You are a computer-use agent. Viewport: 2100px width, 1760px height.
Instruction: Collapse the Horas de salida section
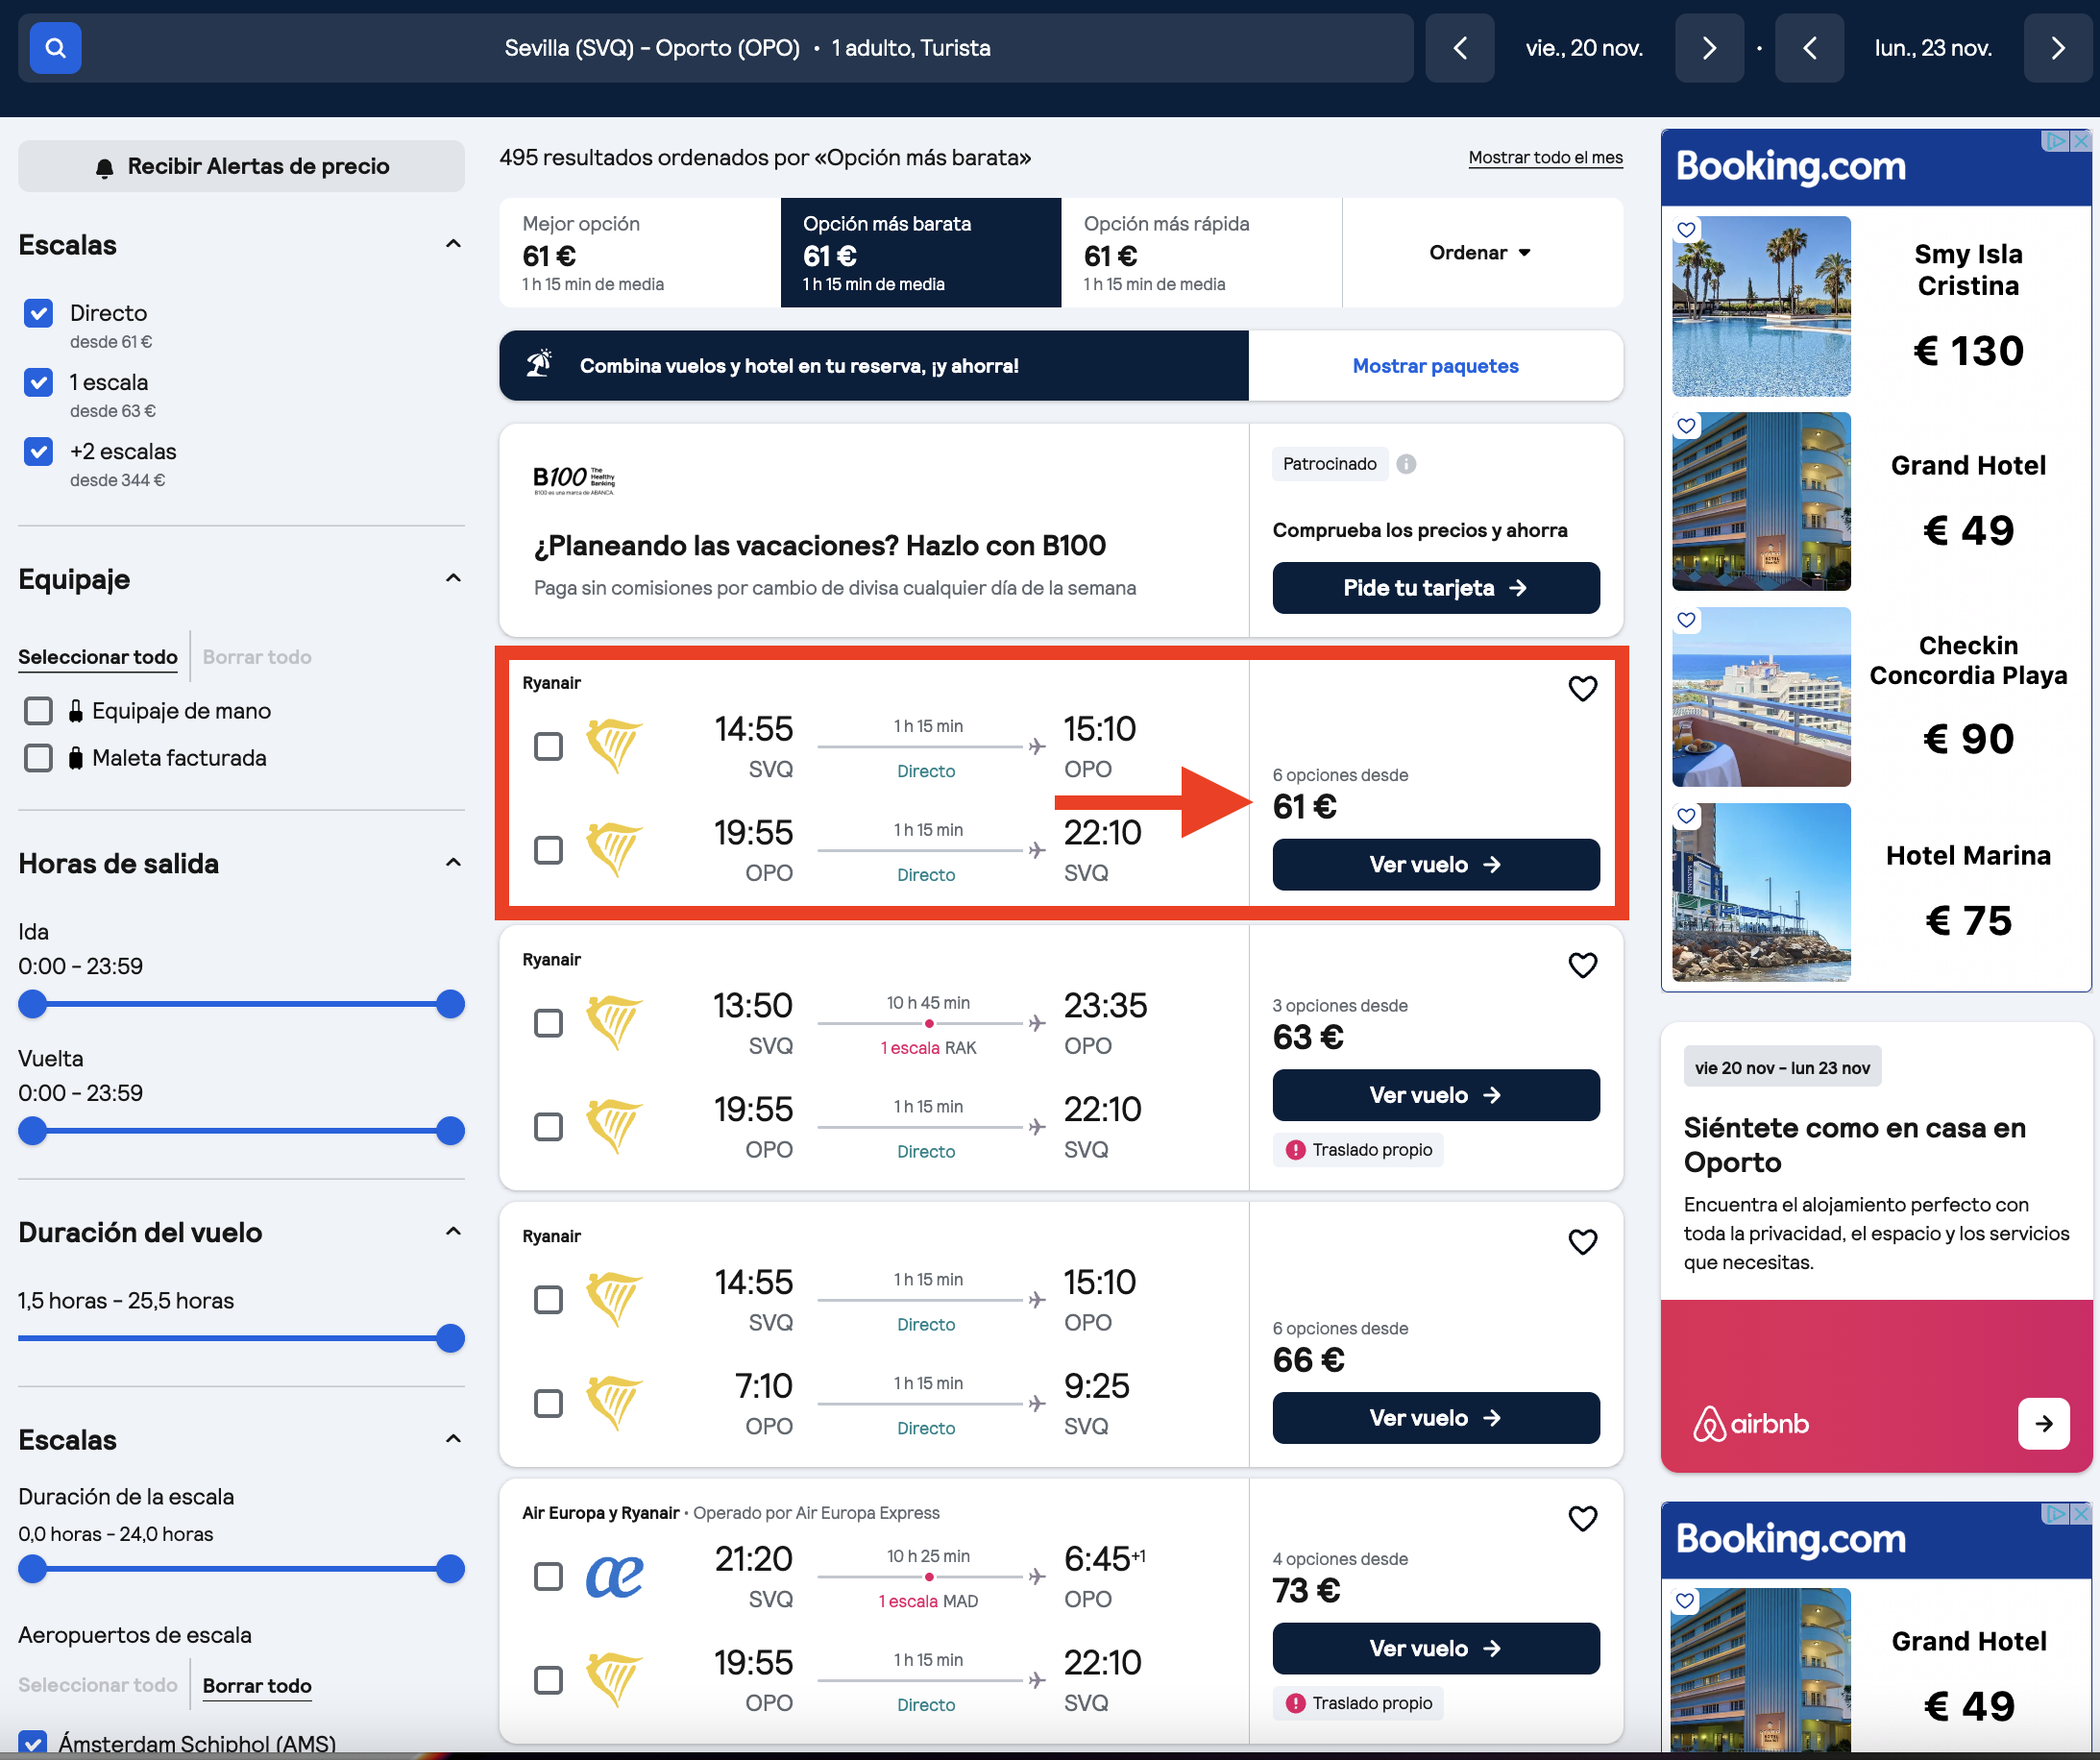point(453,862)
